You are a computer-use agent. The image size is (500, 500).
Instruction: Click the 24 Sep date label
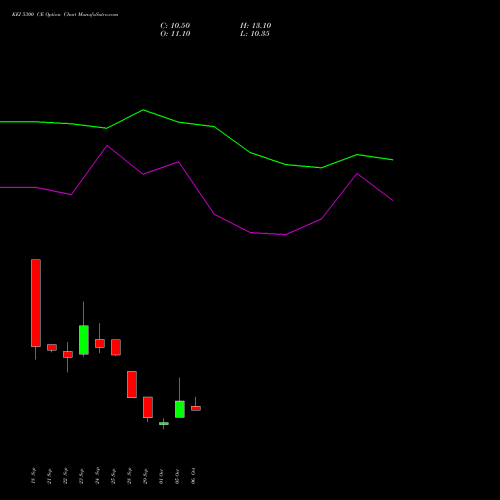tap(97, 476)
